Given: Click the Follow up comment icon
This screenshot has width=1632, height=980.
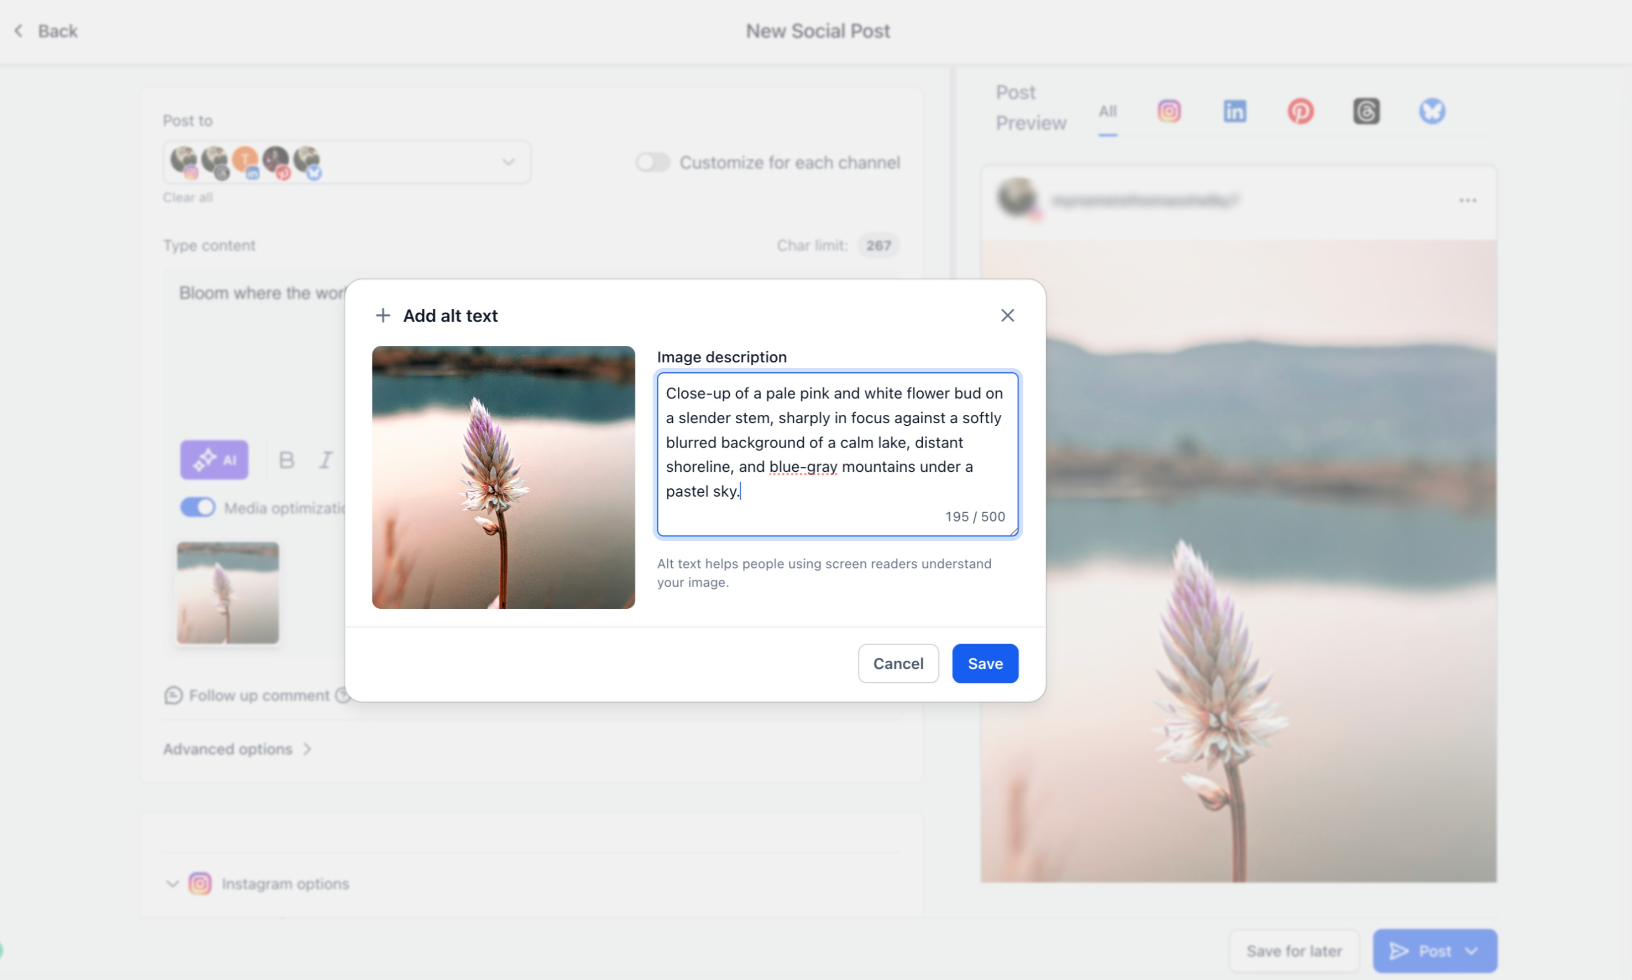Looking at the screenshot, I should [x=173, y=695].
